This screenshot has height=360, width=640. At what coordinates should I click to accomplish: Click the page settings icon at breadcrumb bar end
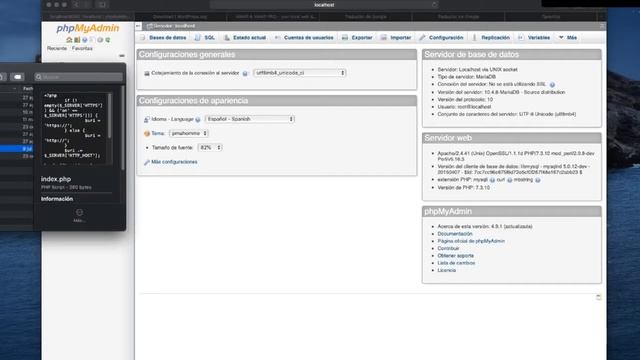coord(602,26)
